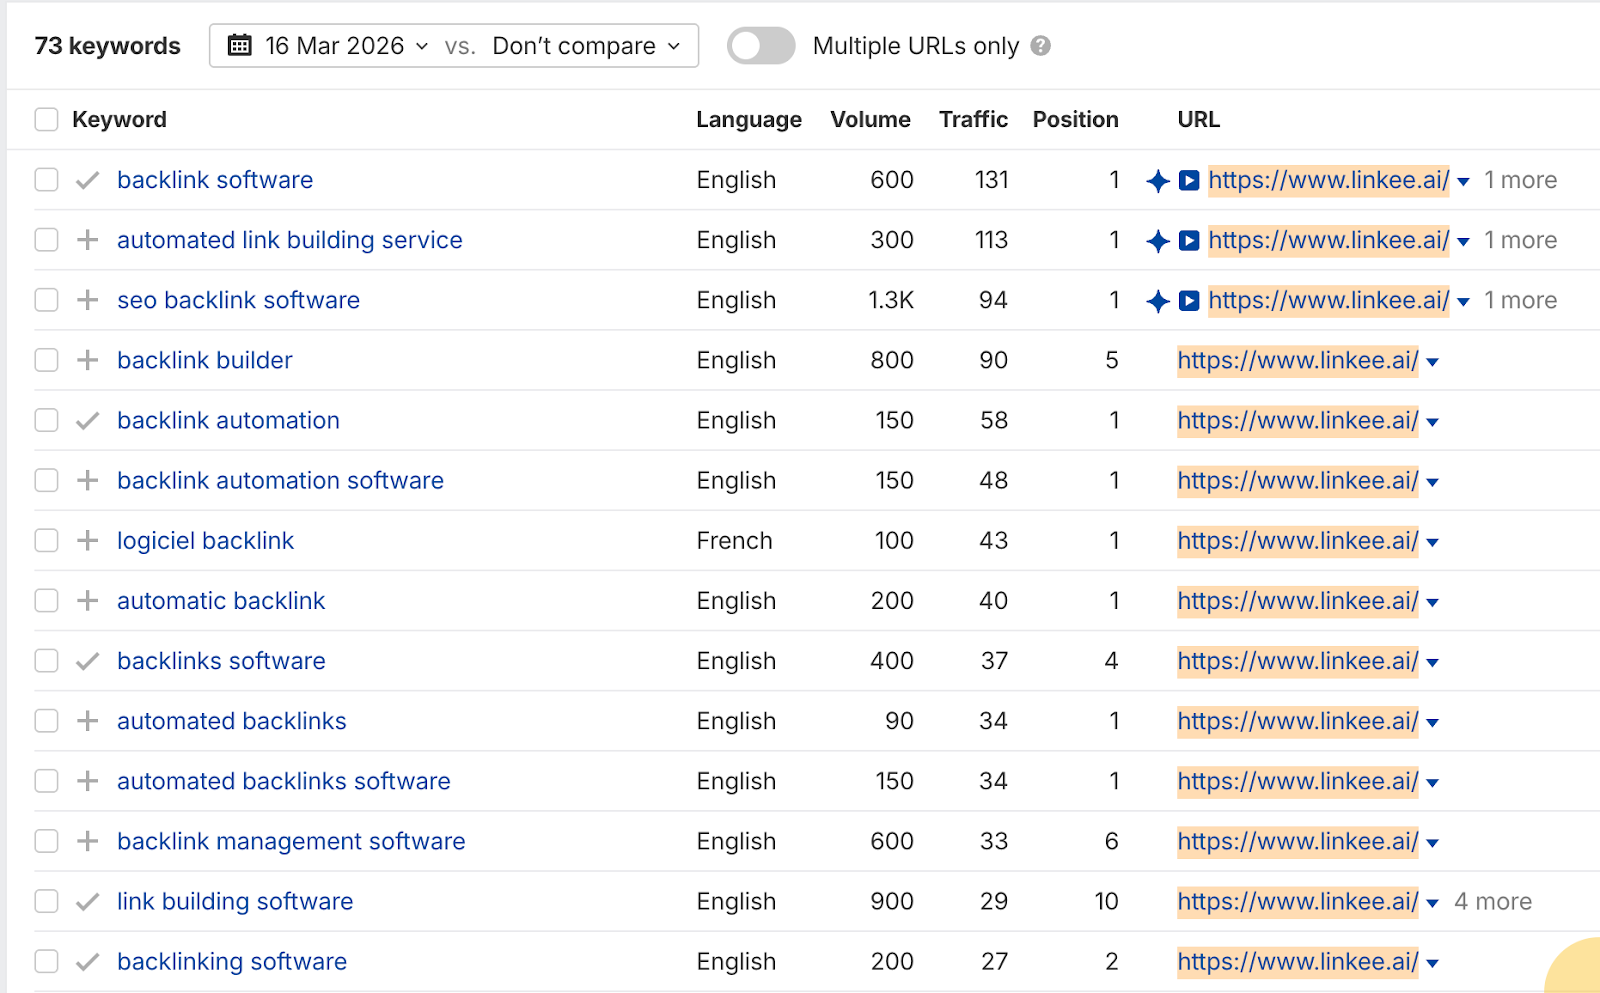Click the checkmark icon next to backlinks software

tap(88, 661)
